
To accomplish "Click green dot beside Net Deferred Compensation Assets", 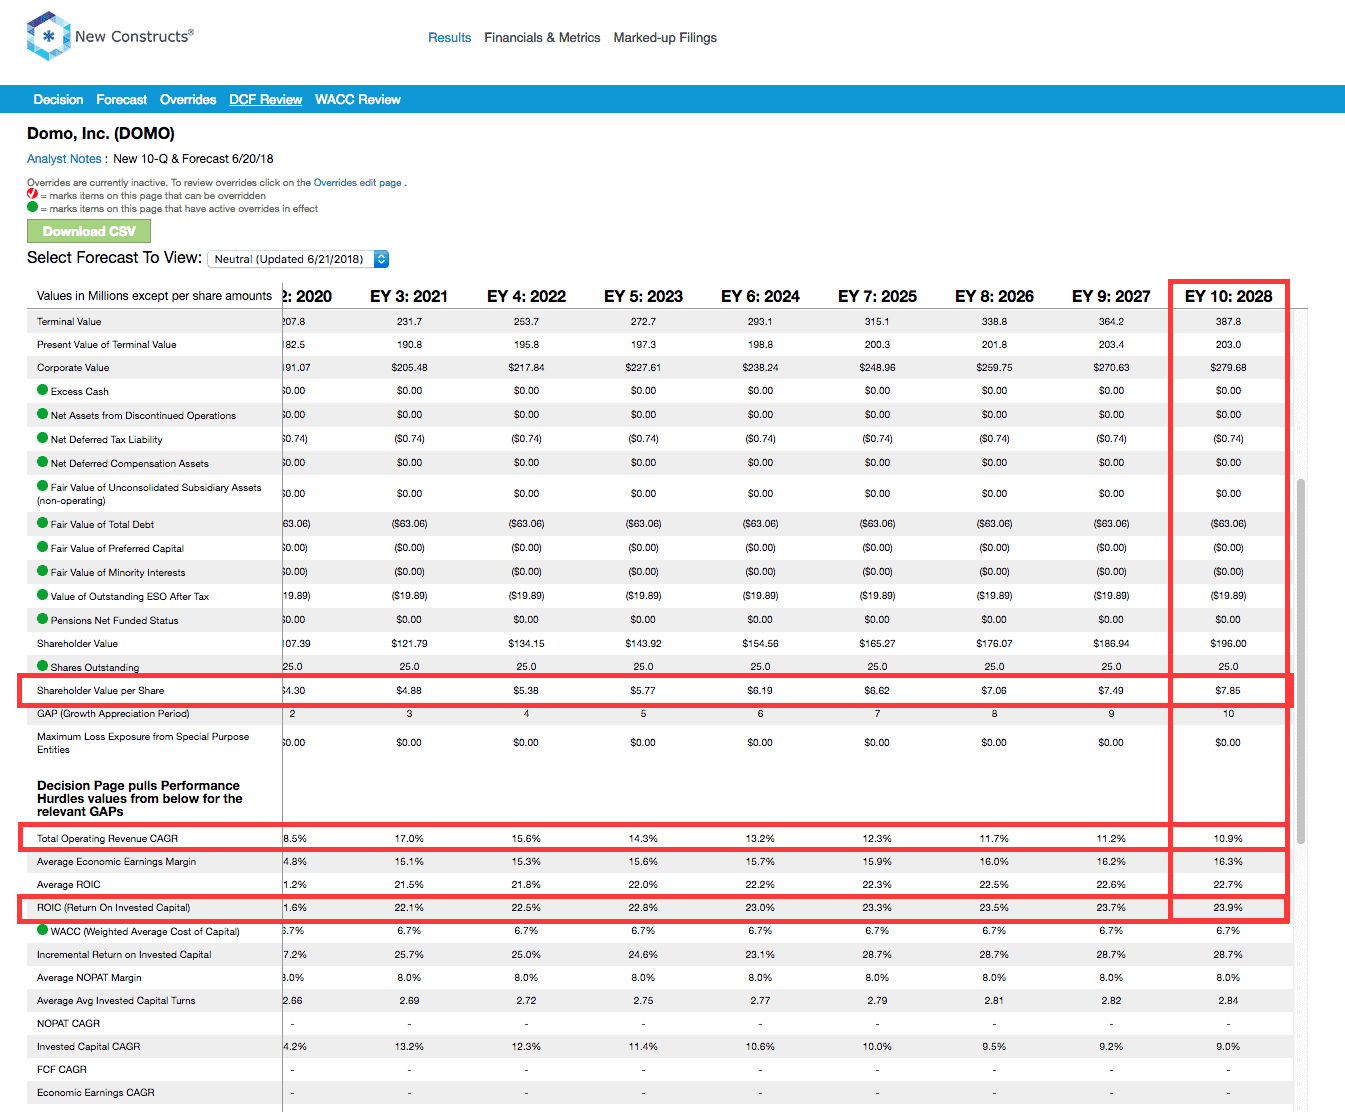I will click(43, 462).
